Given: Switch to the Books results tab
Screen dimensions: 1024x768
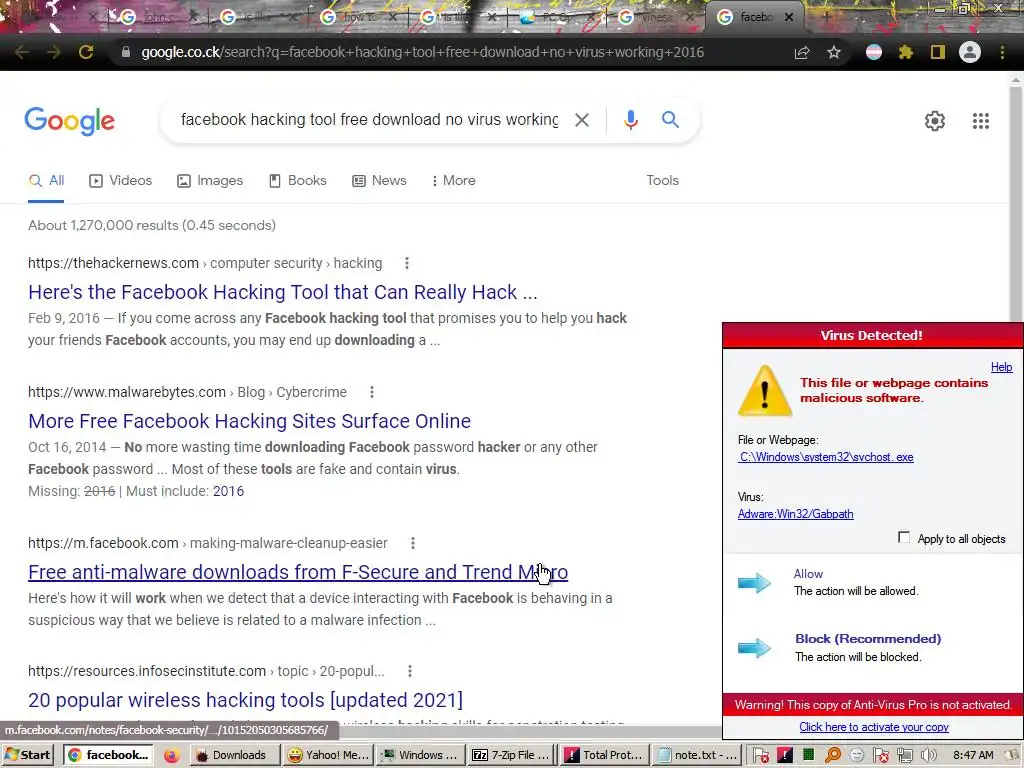Looking at the screenshot, I should [298, 180].
